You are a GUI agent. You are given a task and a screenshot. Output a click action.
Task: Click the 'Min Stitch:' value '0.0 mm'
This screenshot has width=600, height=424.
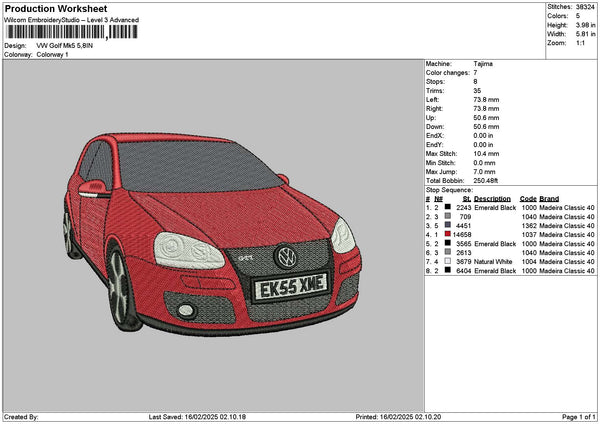(x=484, y=163)
